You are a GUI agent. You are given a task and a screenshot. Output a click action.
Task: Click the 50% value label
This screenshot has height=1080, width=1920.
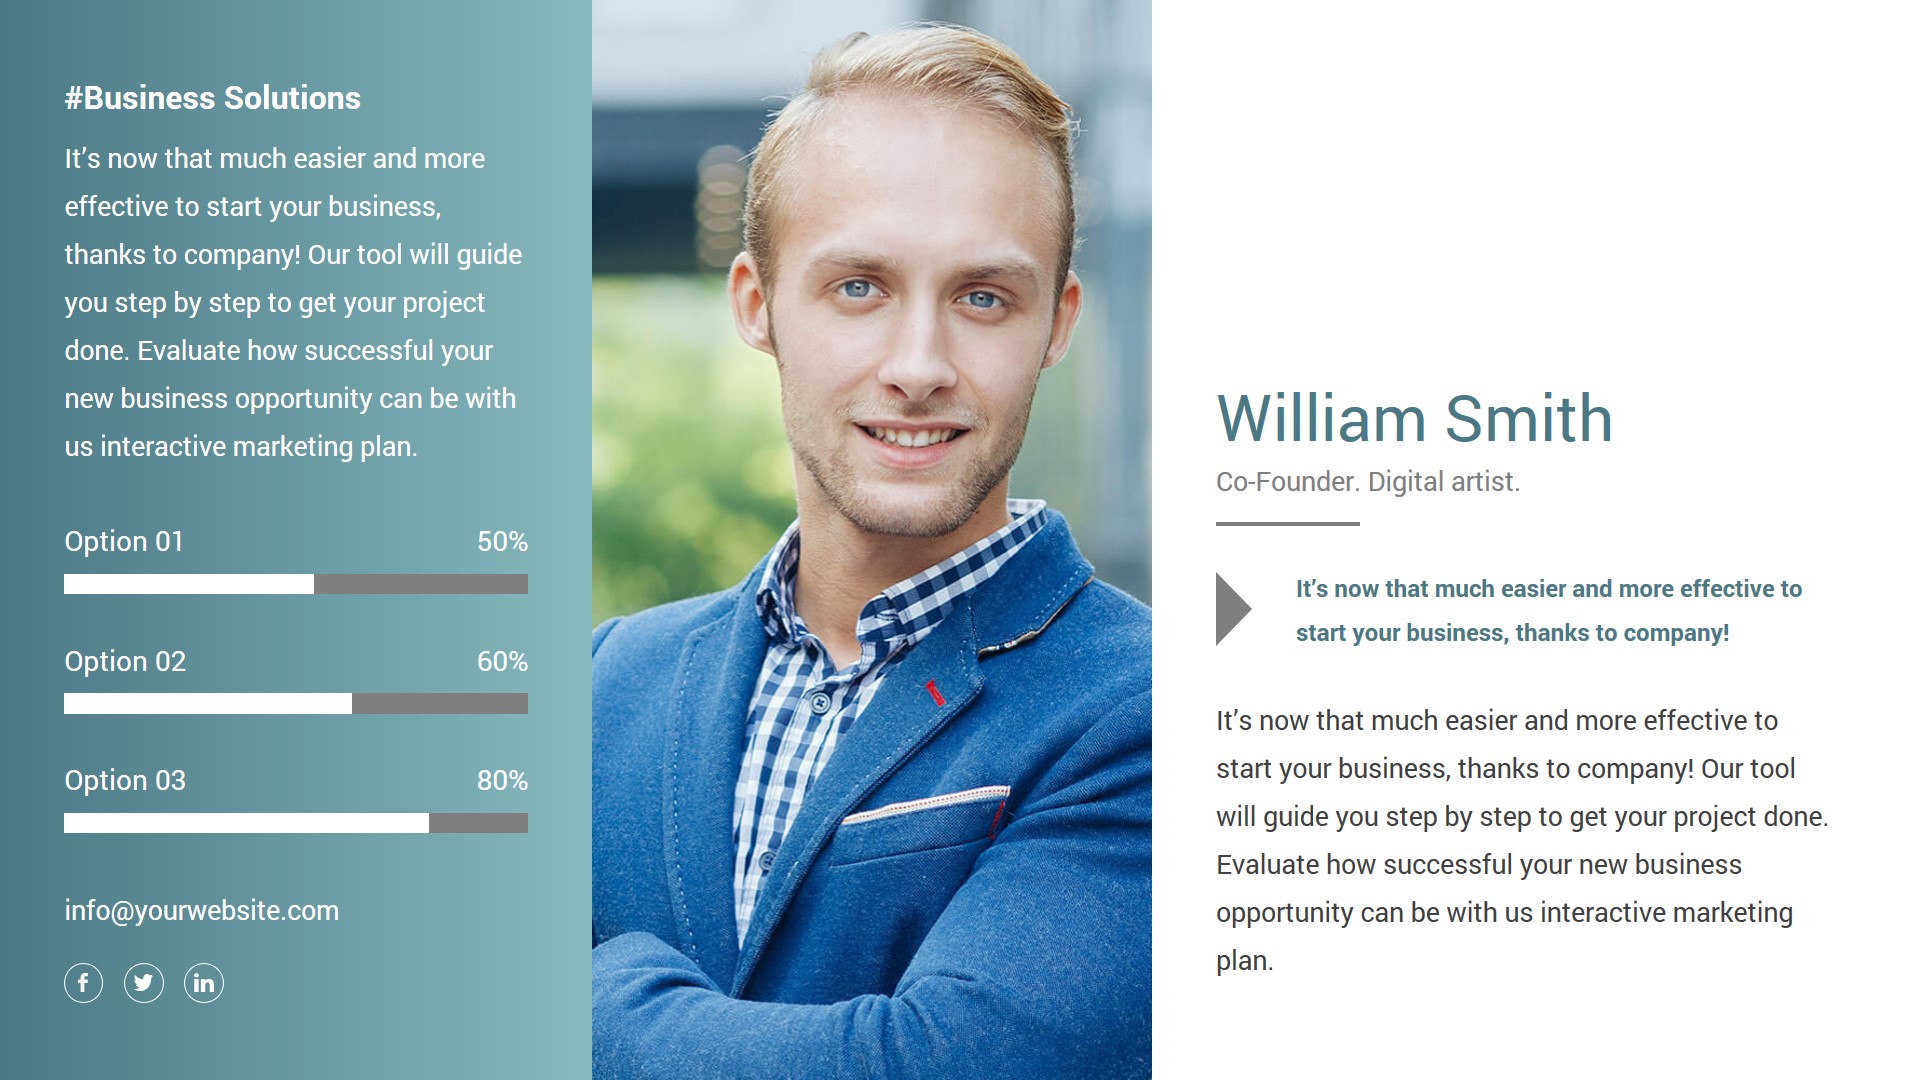coord(502,542)
